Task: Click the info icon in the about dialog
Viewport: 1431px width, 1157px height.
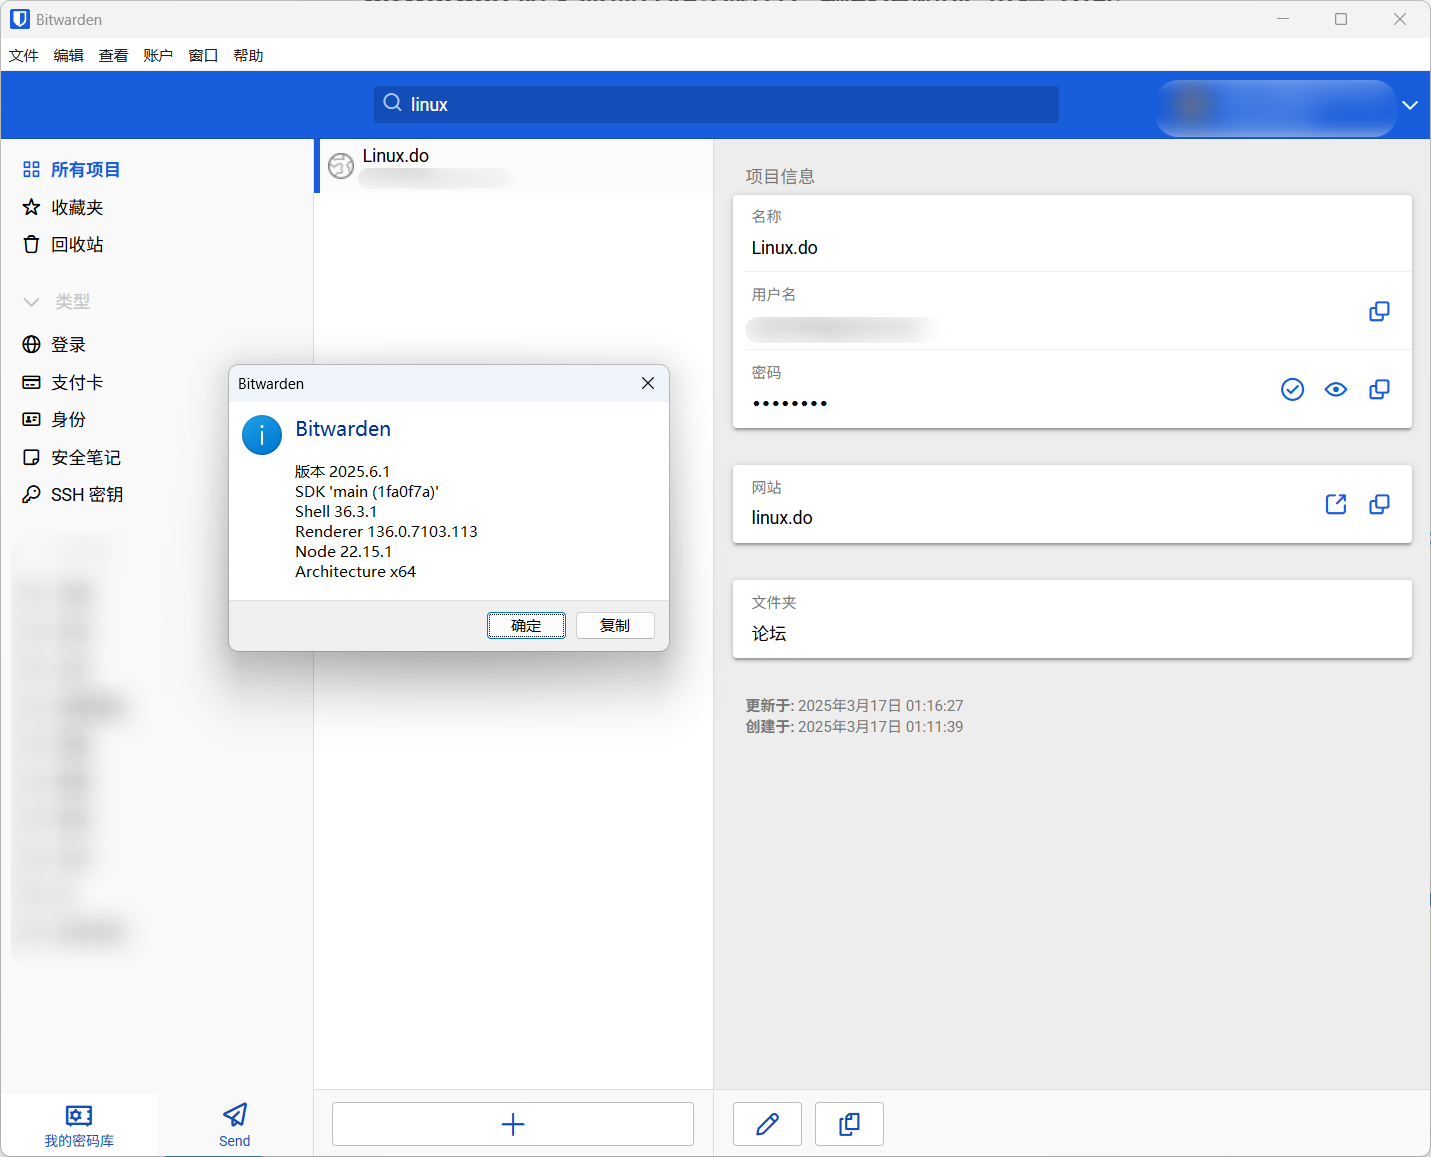Action: click(262, 435)
